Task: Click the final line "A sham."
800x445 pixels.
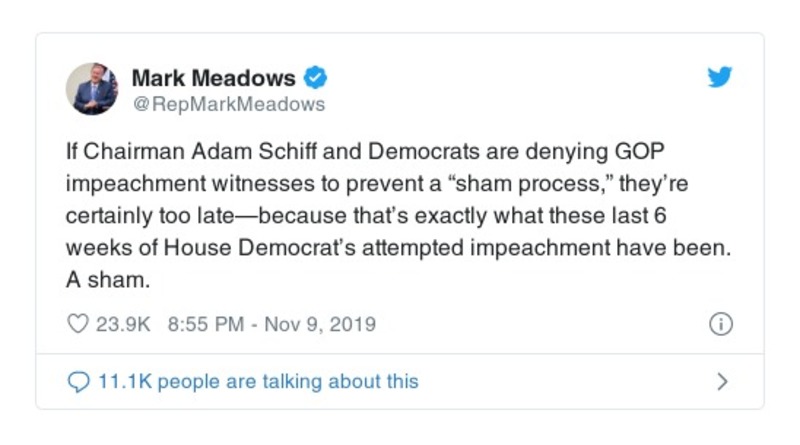Action: click(x=112, y=281)
